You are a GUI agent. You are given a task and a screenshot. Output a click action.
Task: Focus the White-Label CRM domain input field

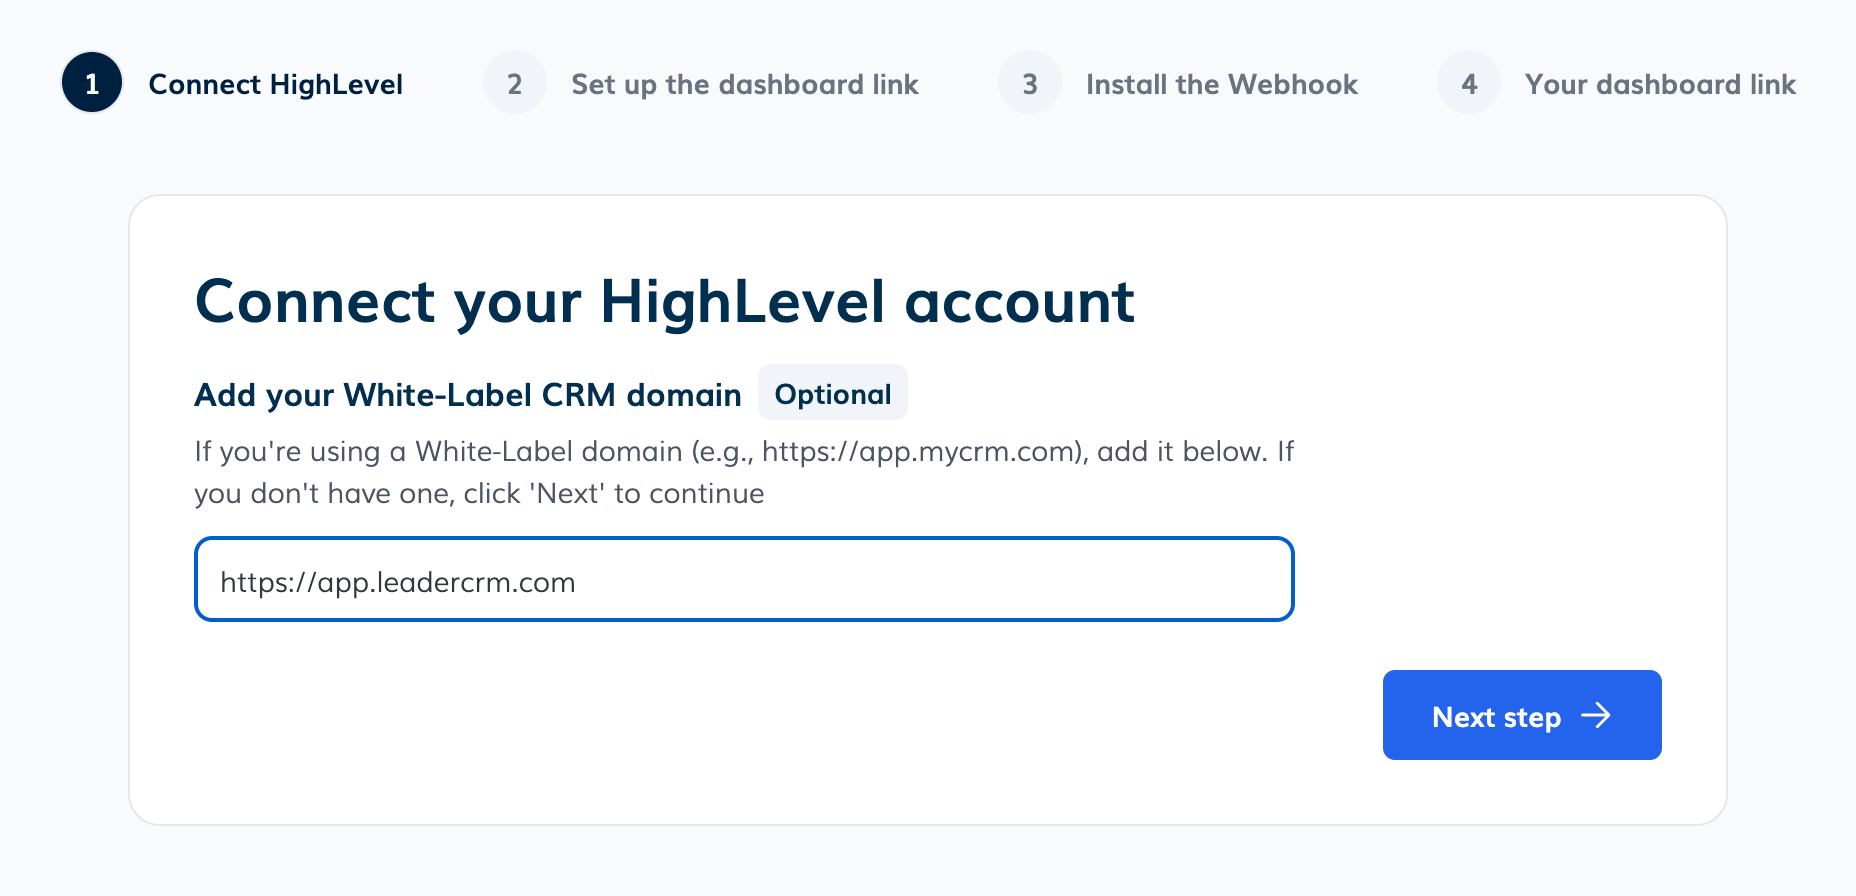pos(744,580)
